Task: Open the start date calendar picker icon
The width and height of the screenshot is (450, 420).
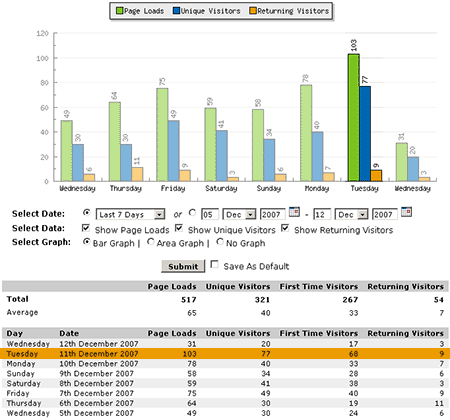Action: click(294, 212)
